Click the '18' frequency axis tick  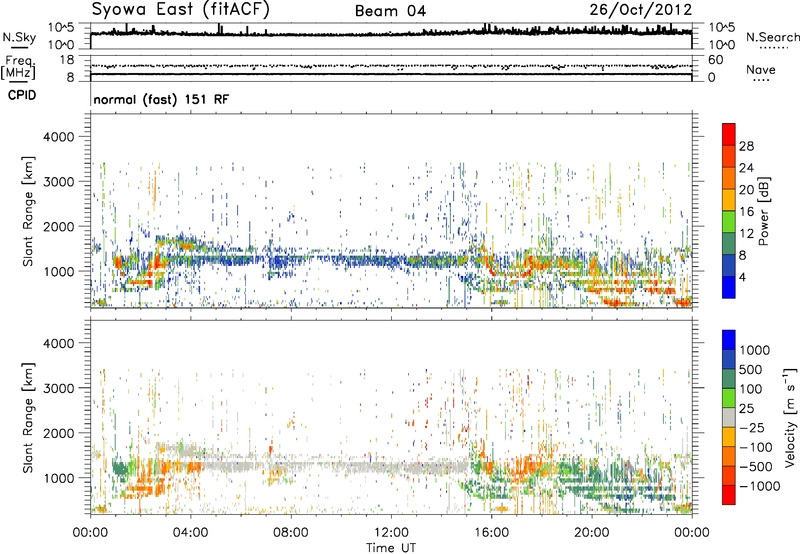point(67,60)
